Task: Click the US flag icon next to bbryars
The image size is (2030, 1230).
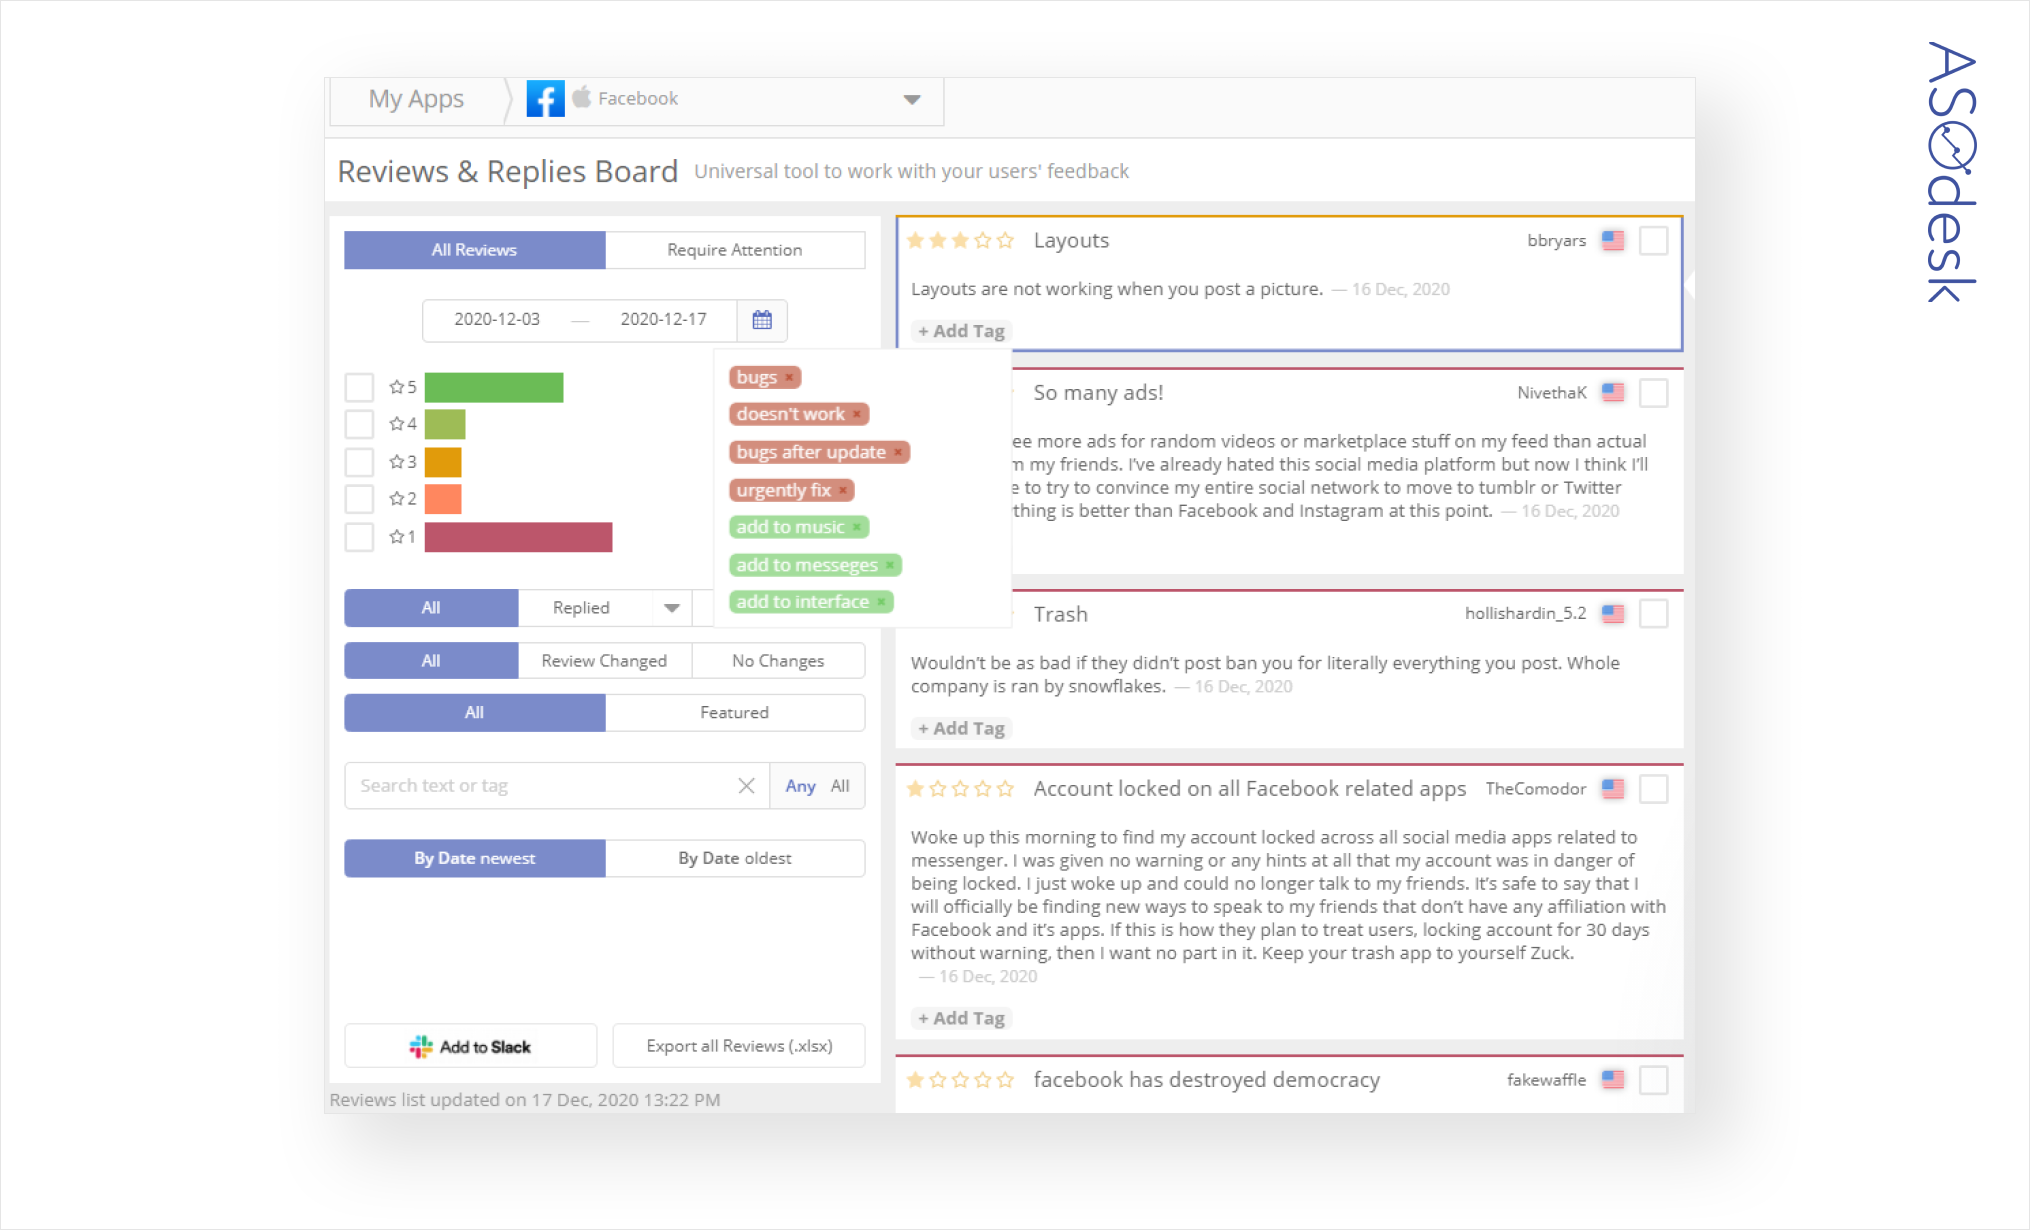Action: click(x=1611, y=240)
